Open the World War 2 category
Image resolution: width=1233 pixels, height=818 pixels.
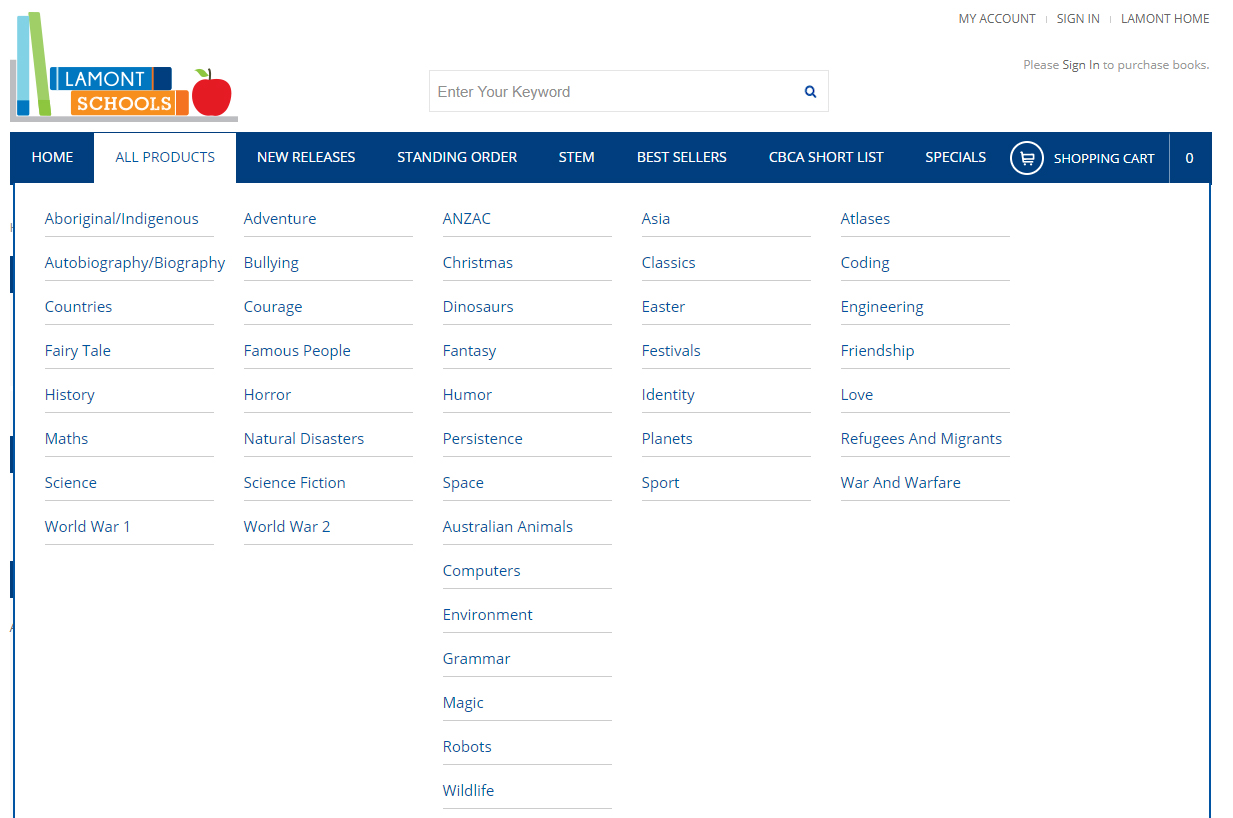tap(287, 526)
